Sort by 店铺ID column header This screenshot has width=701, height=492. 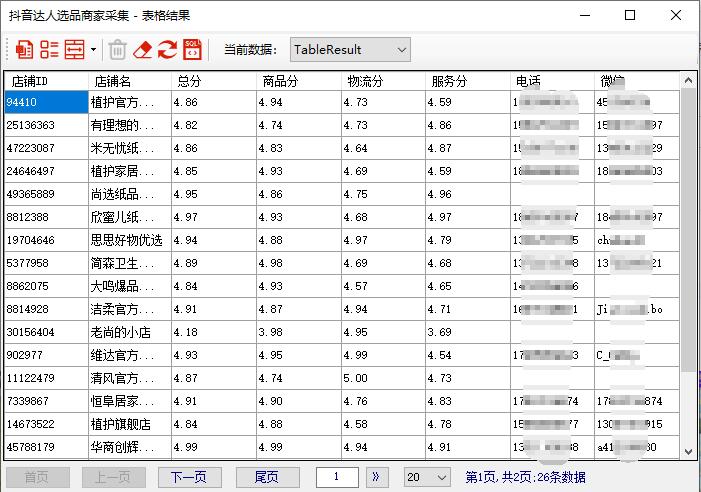click(x=46, y=81)
